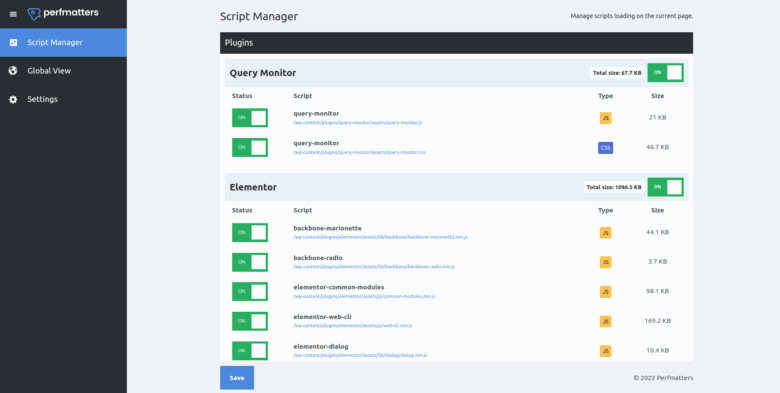The width and height of the screenshot is (780, 393).
Task: Click elementor-web-cli script name
Action: [322, 317]
